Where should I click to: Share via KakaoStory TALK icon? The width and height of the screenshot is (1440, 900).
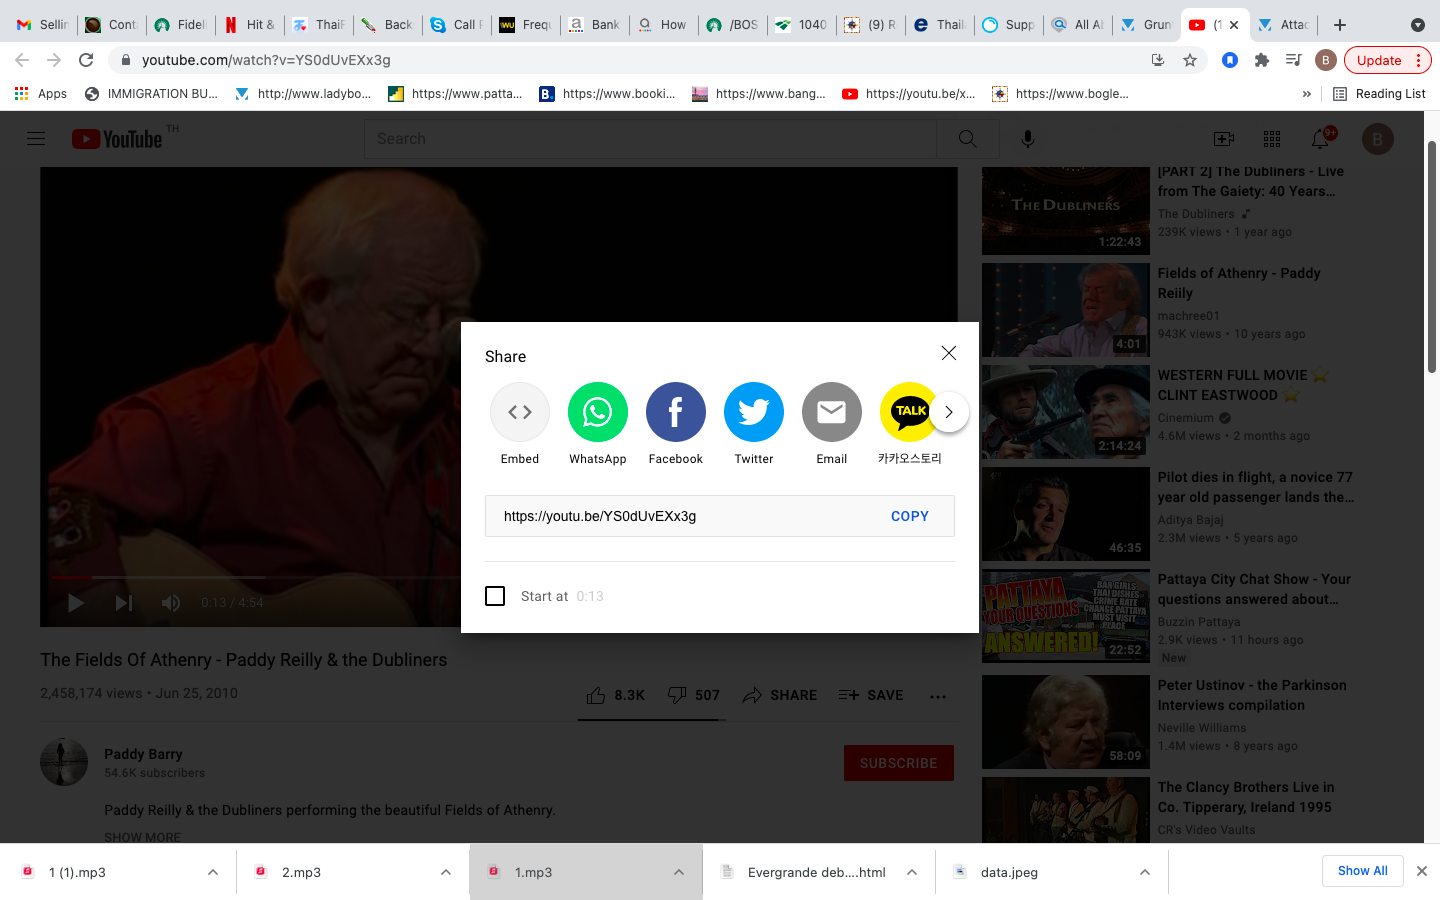tap(908, 412)
